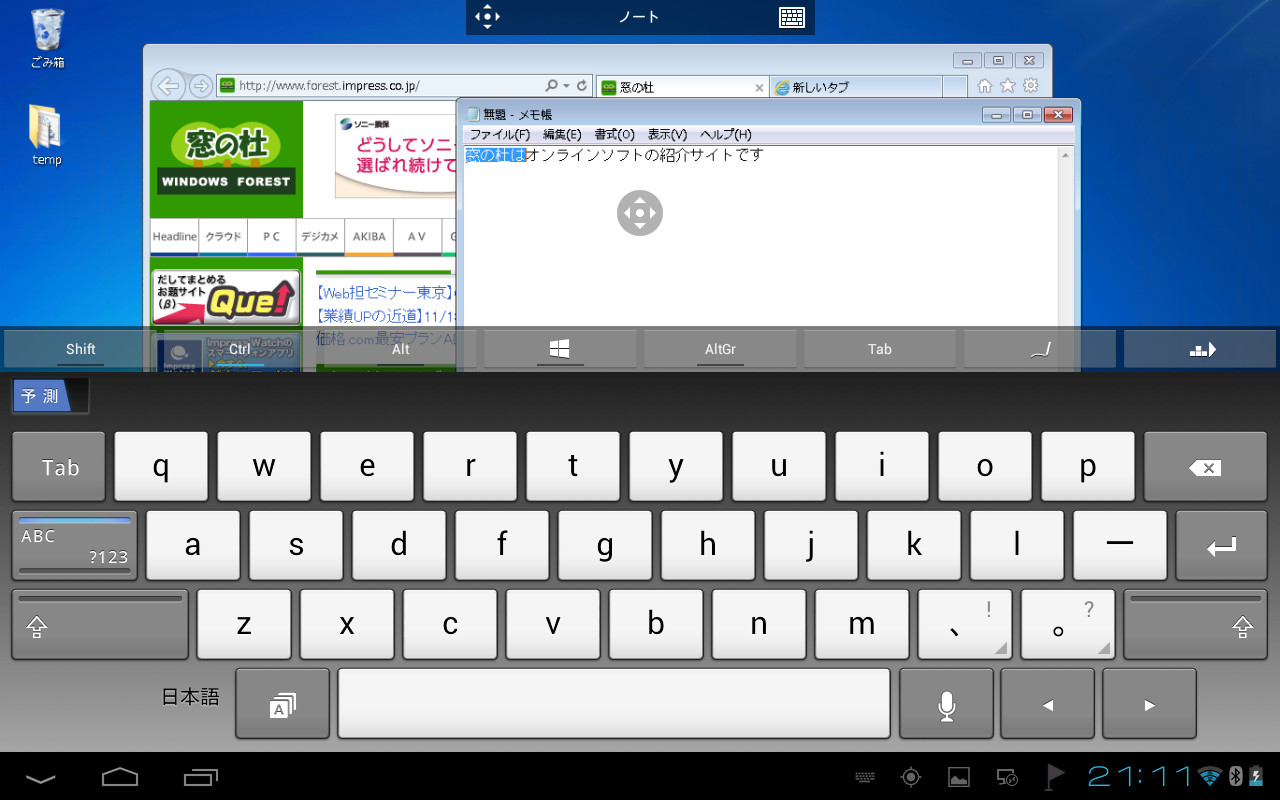Switch keyboard mode with the ABC ?123 key
The height and width of the screenshot is (800, 1280).
75,546
